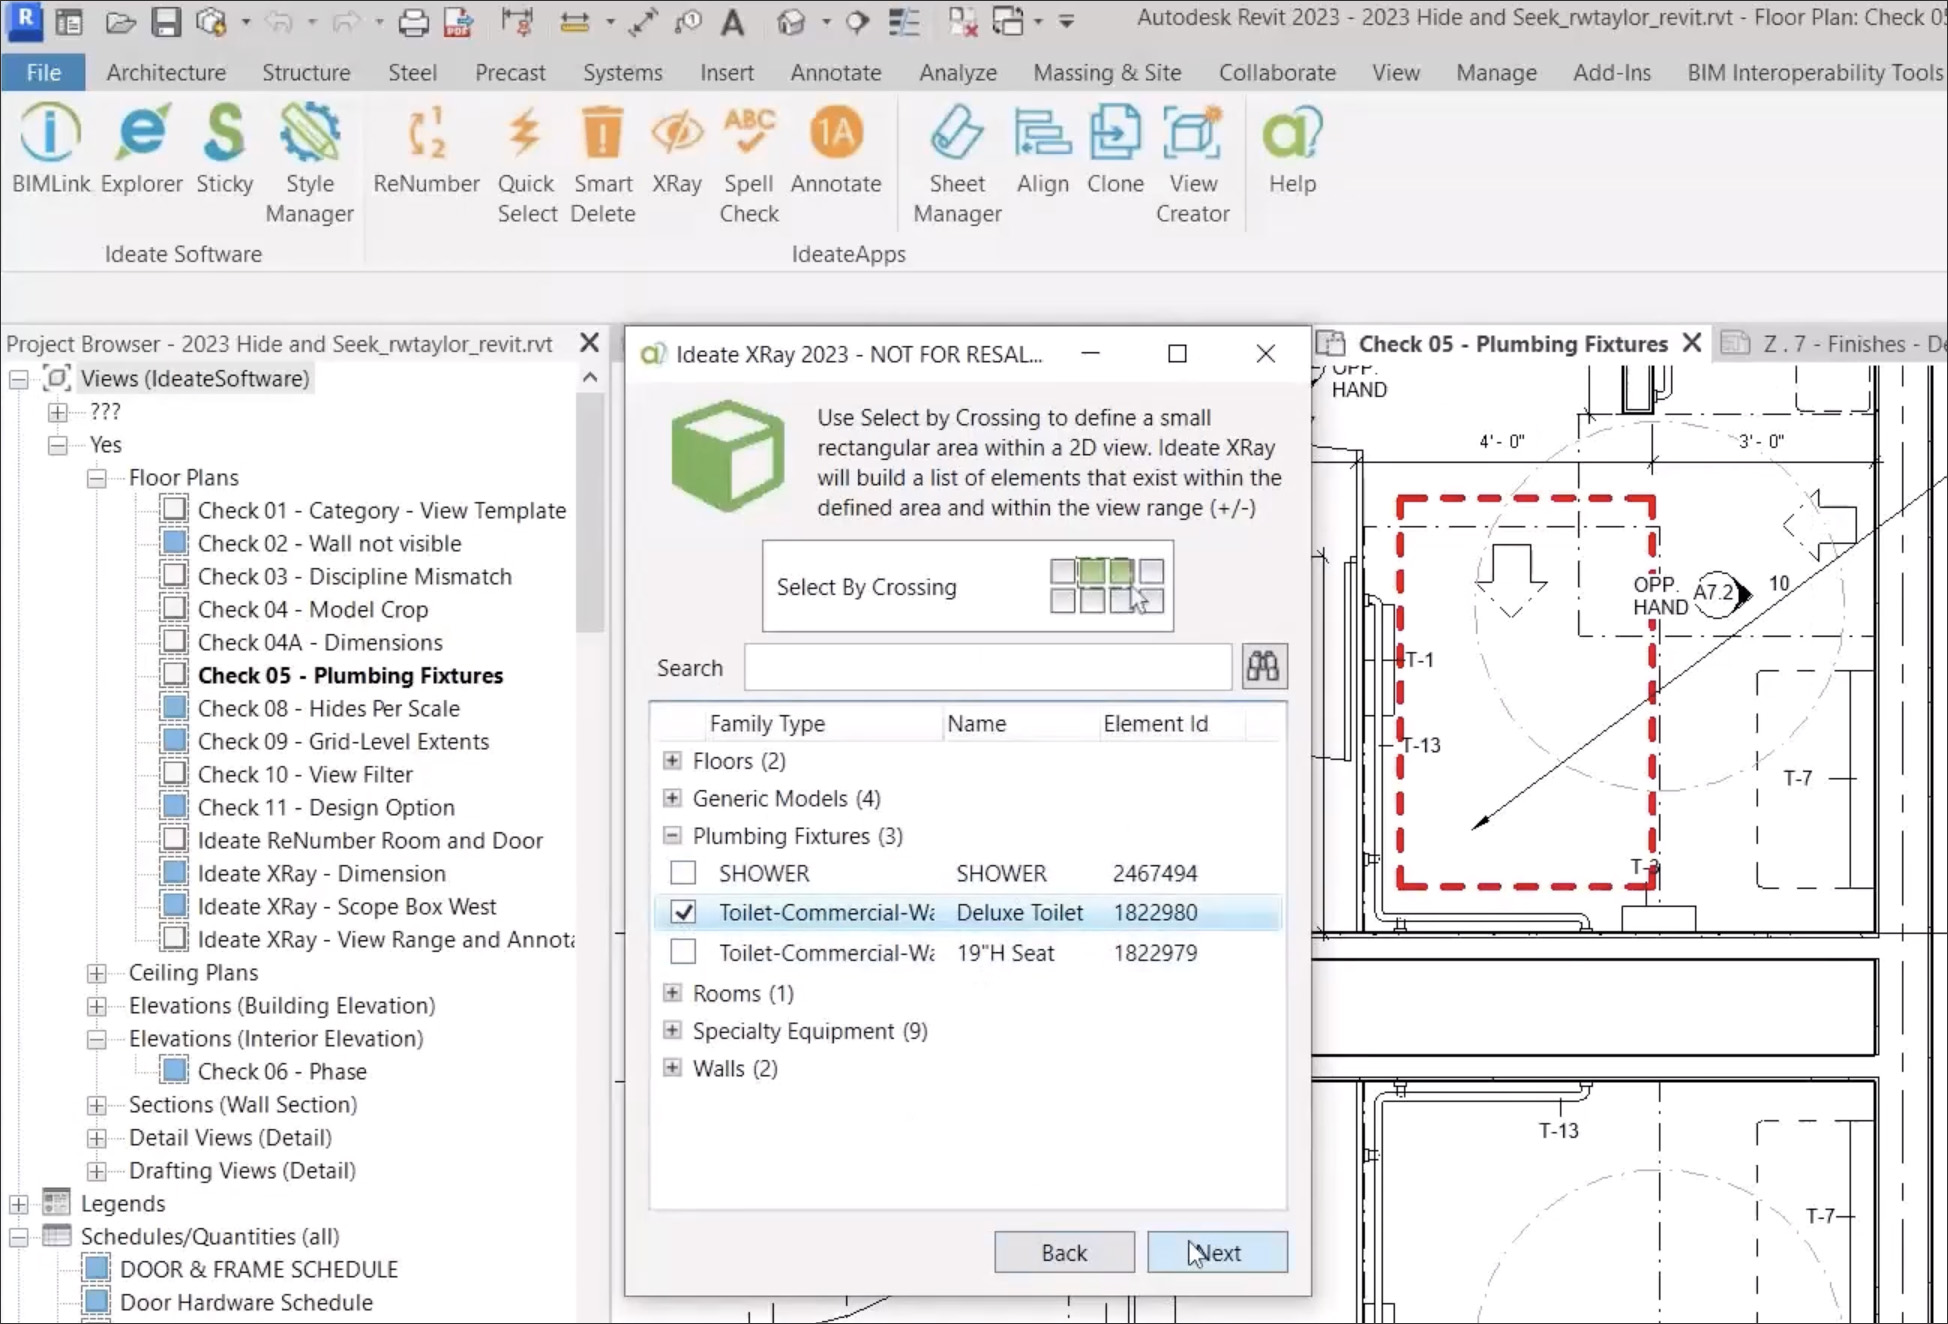
Task: Check the SHOWER checkbox
Action: 683,873
